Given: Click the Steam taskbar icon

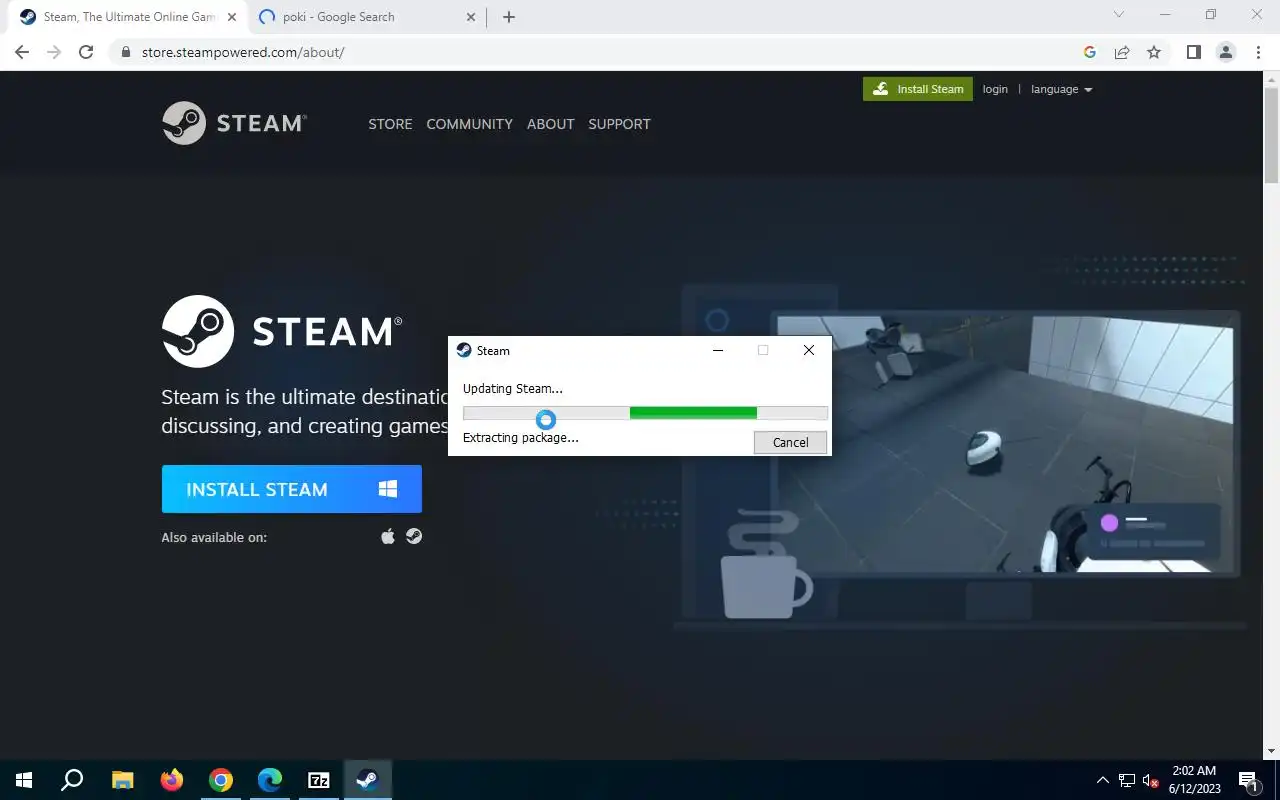Looking at the screenshot, I should [x=367, y=780].
